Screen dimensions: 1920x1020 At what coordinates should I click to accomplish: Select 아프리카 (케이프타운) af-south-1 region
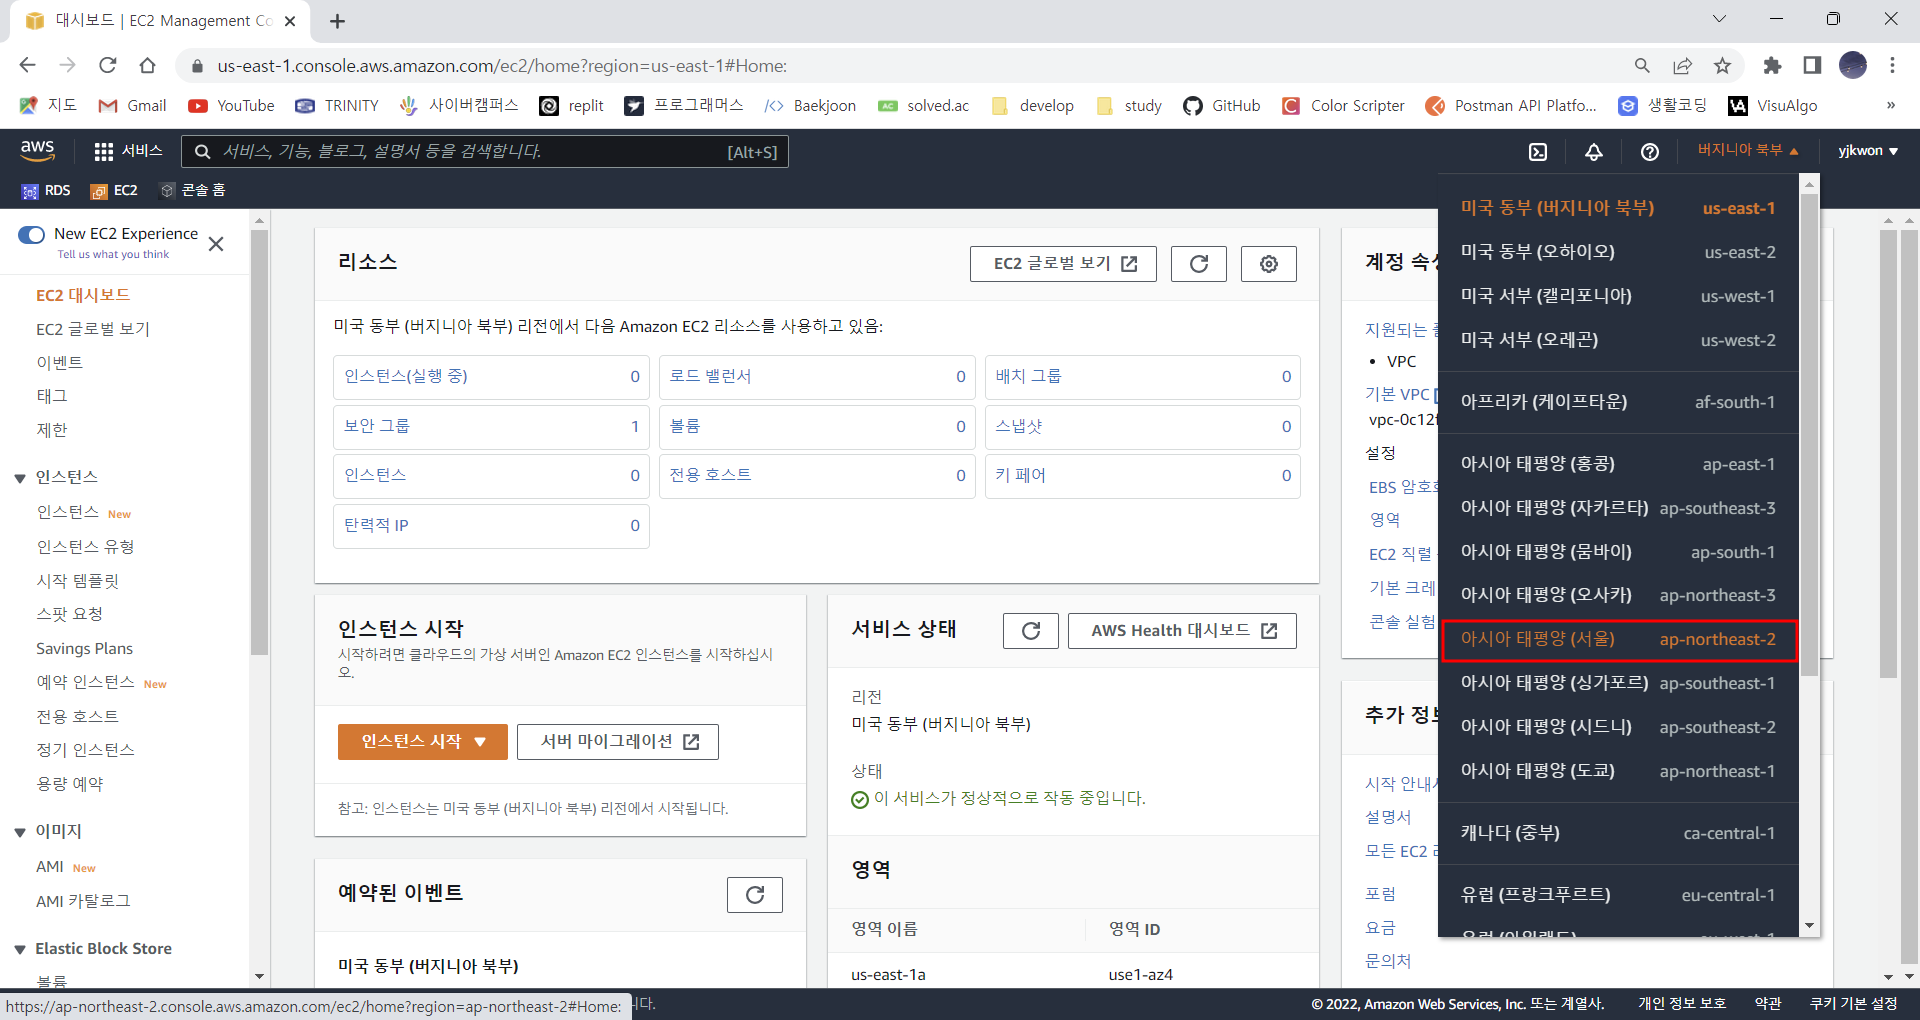[1619, 402]
